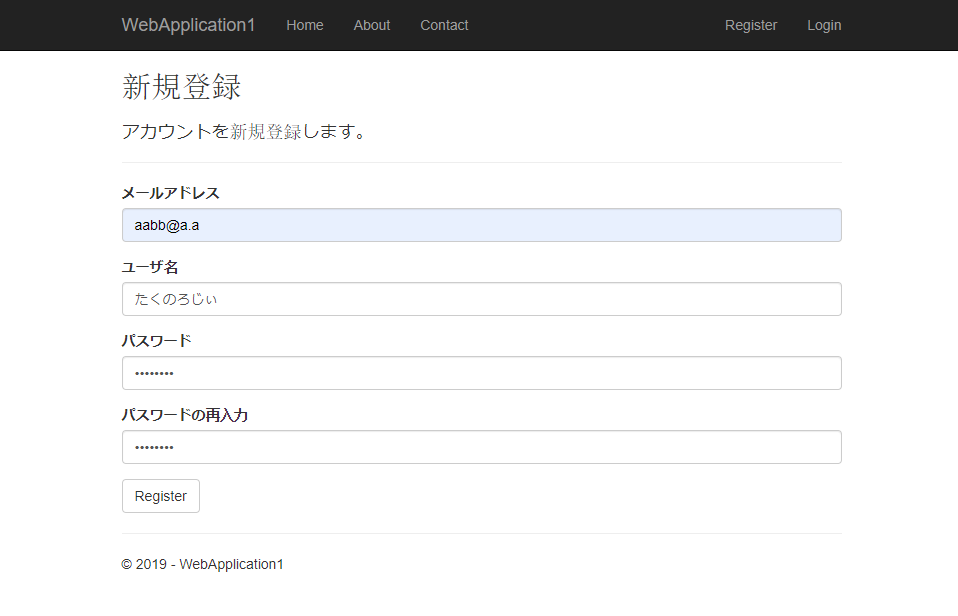Image resolution: width=958 pixels, height=616 pixels.
Task: Select the パスワード password field
Action: coord(480,372)
